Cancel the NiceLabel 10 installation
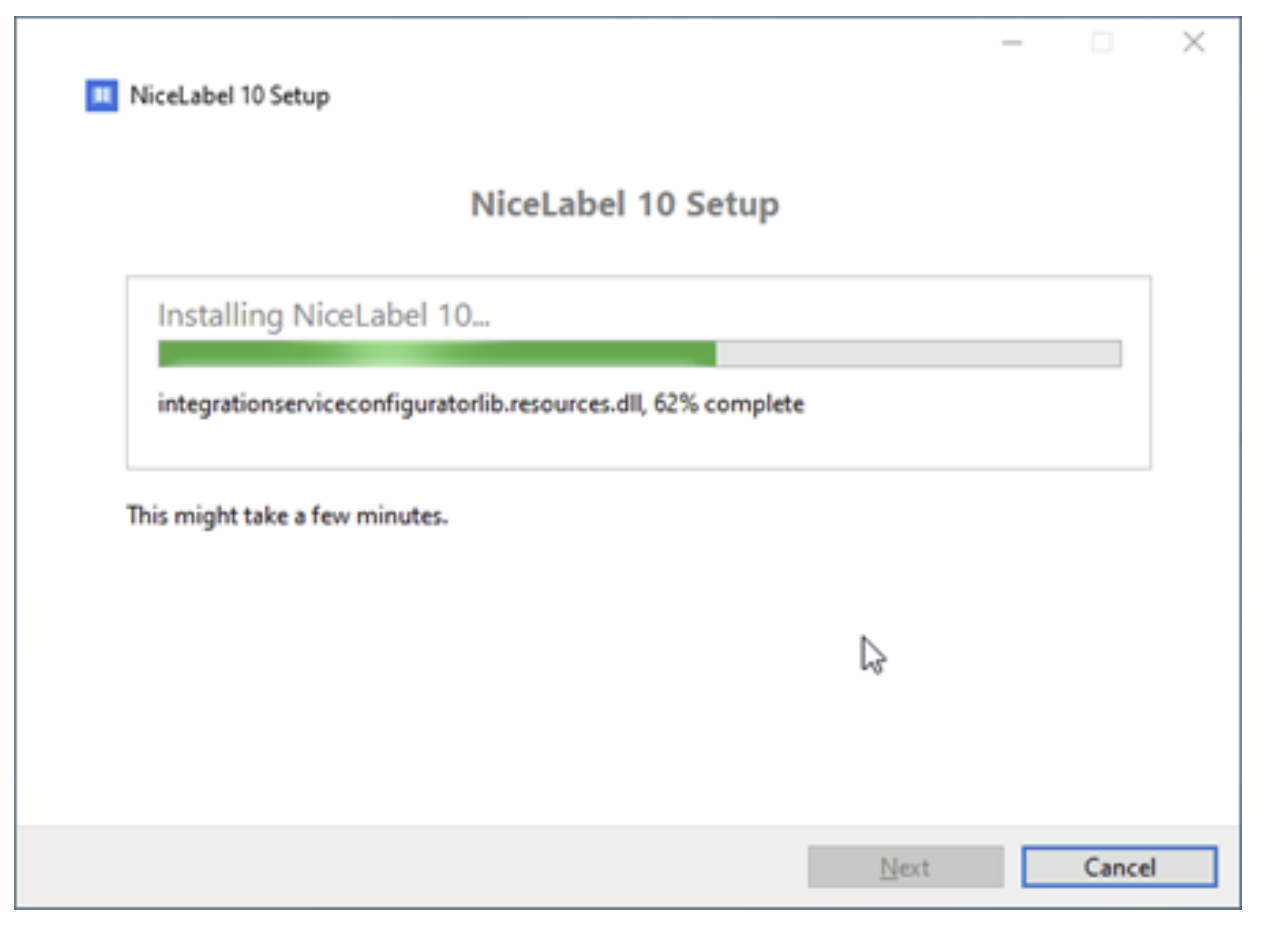This screenshot has height=929, width=1264. 1119,867
